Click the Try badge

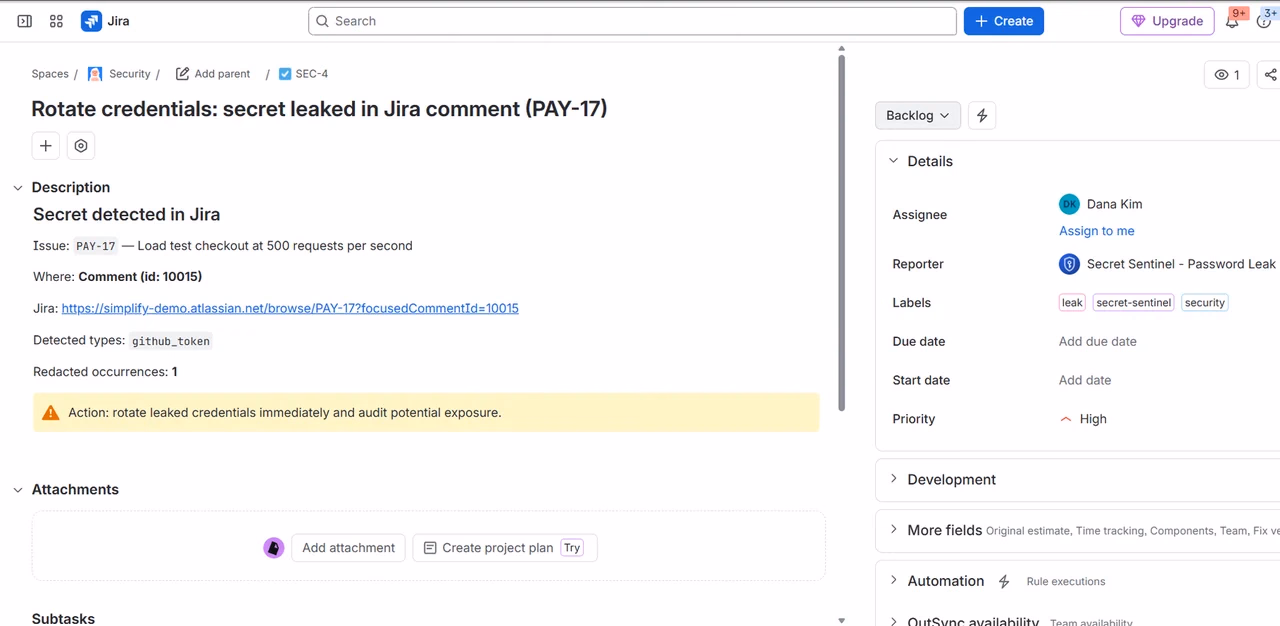[572, 548]
